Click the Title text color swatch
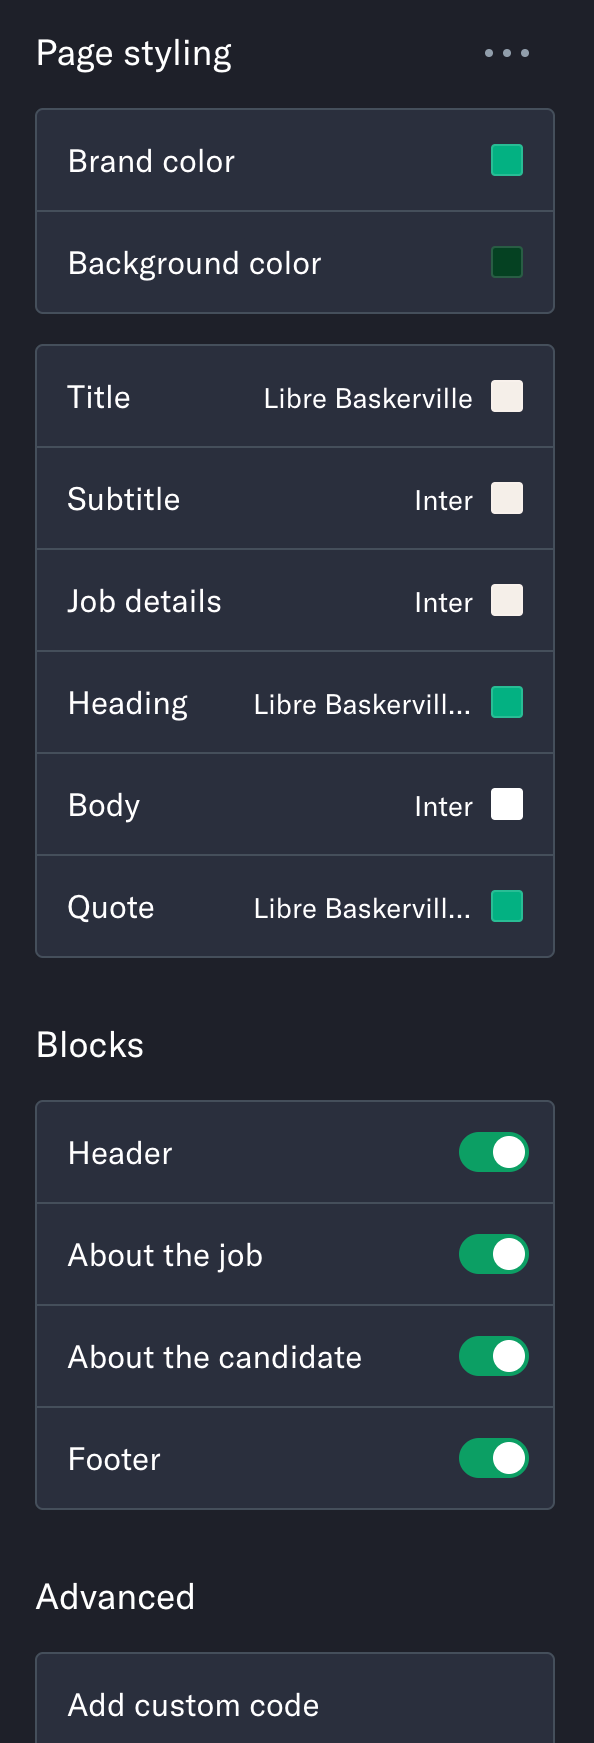594x1743 pixels. click(507, 396)
